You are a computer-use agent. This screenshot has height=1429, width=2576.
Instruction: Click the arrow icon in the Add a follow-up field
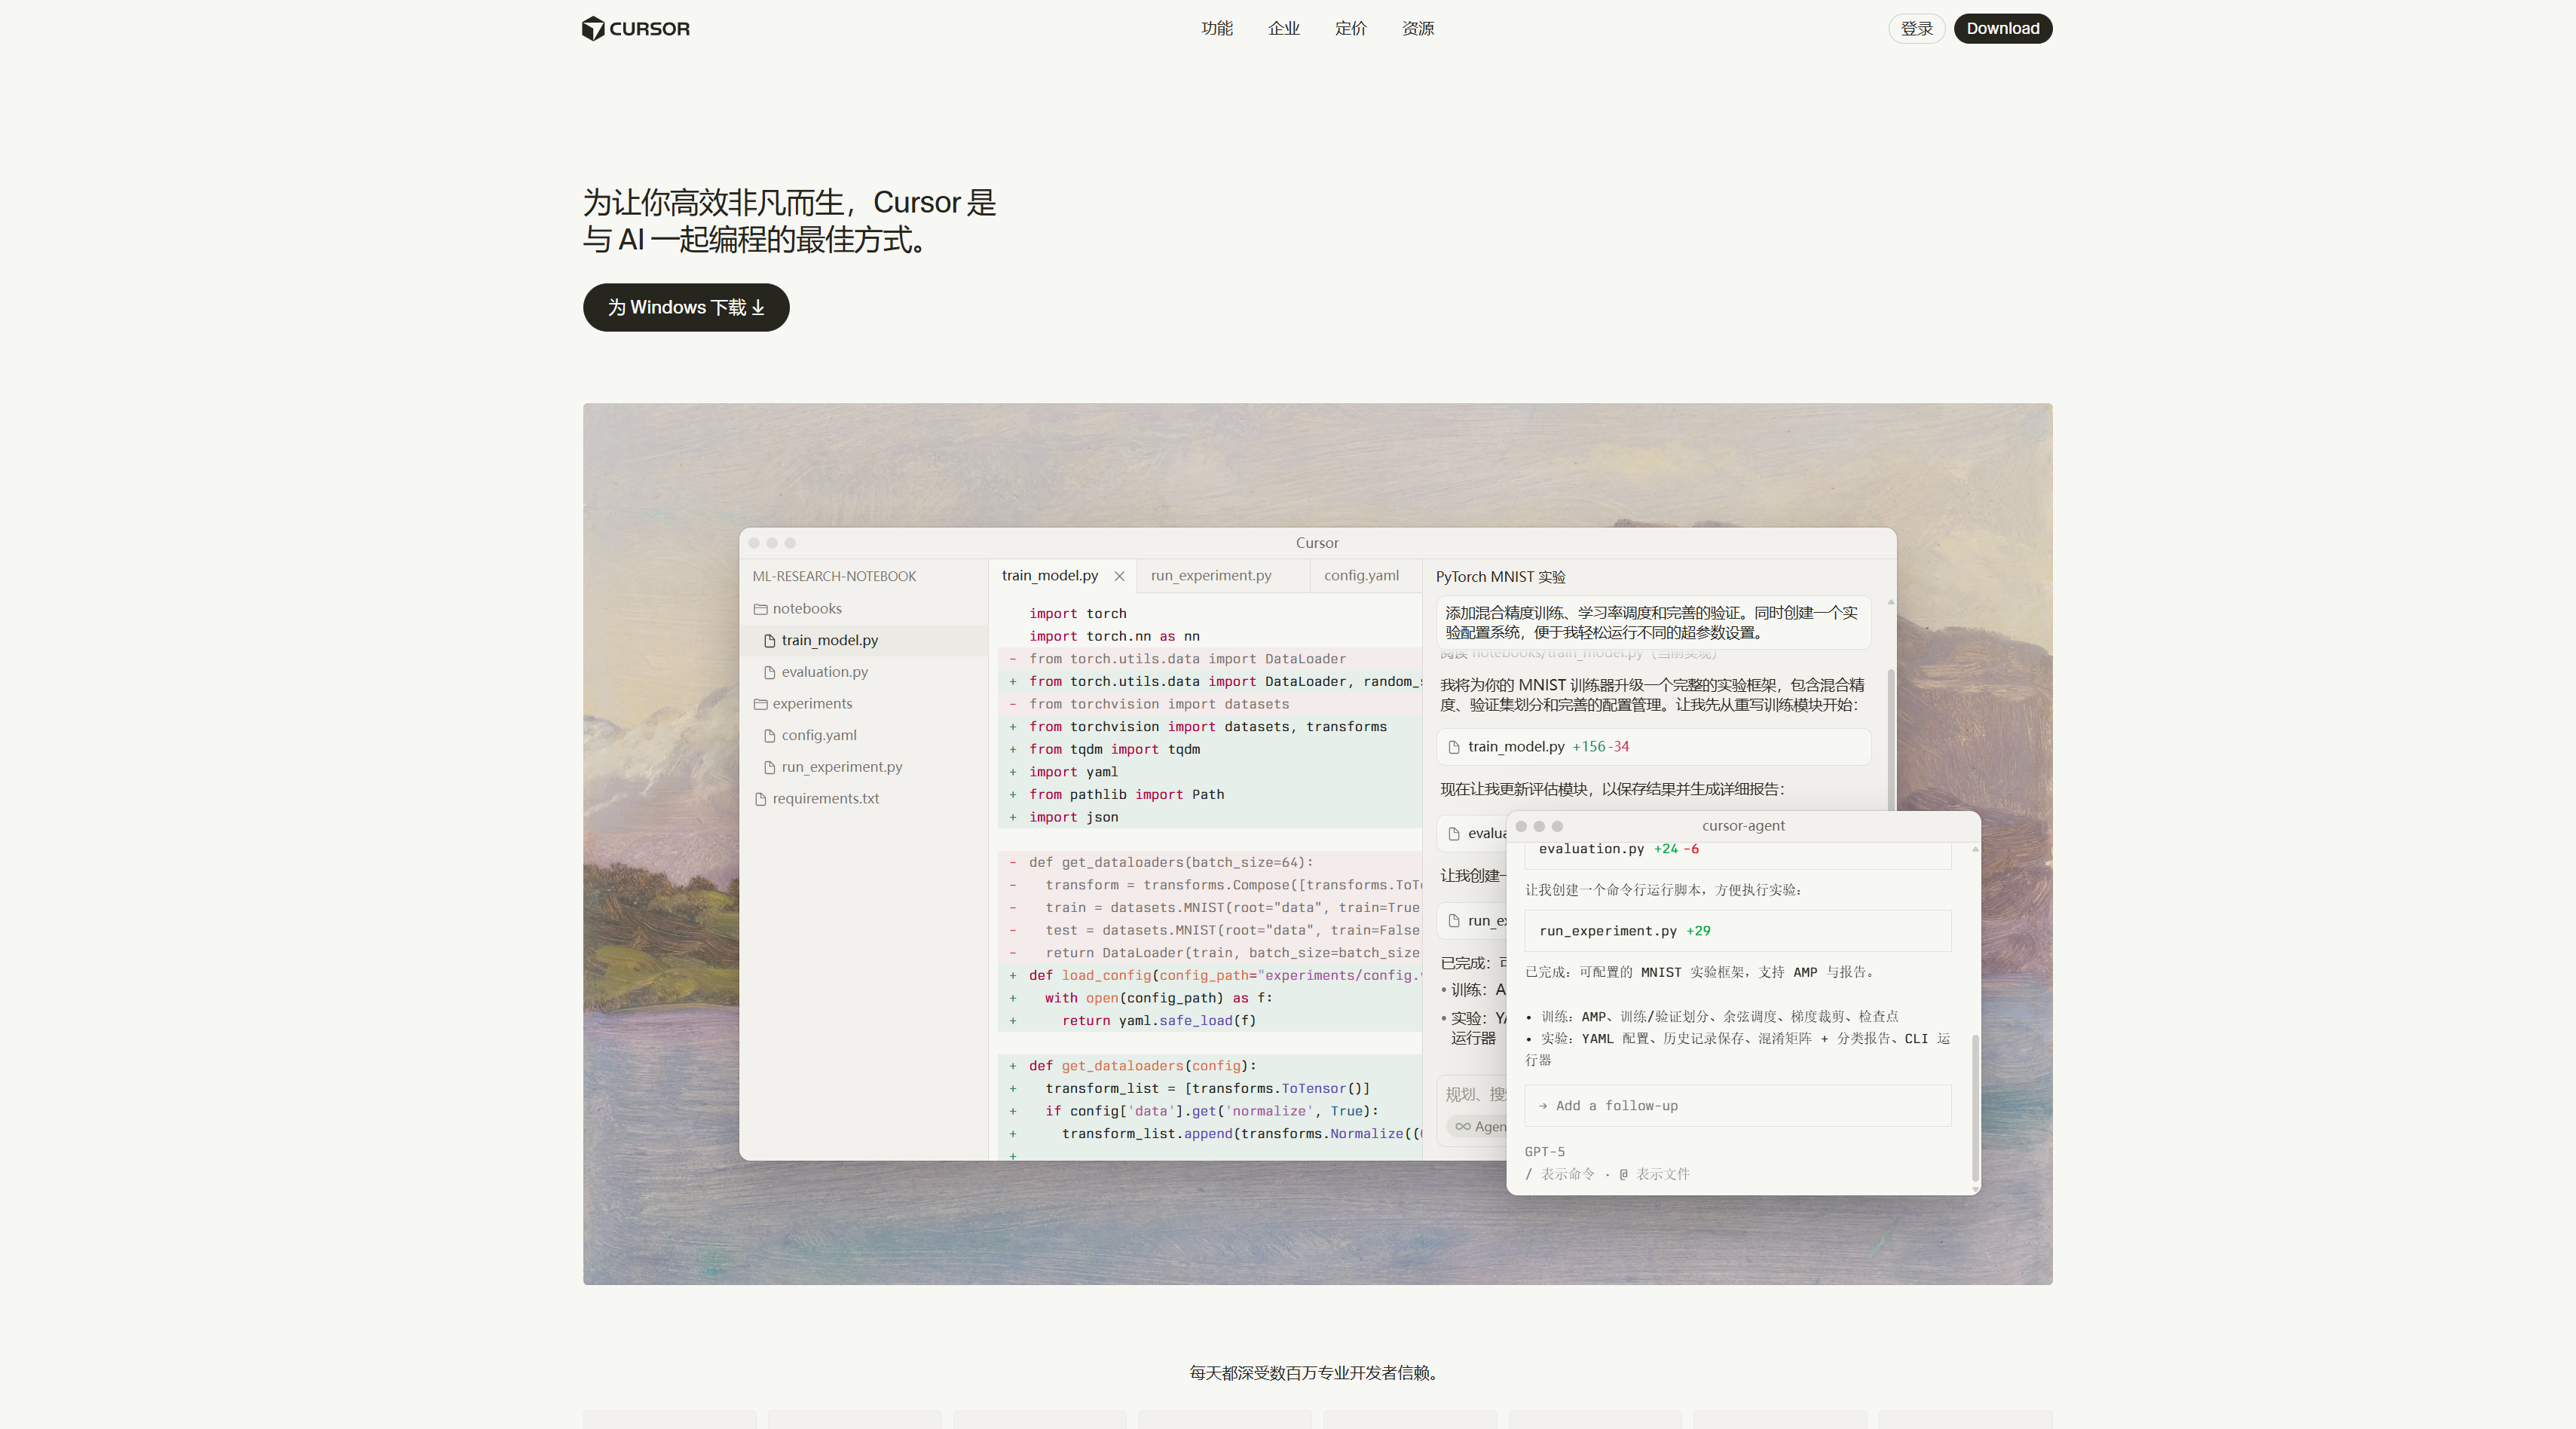[x=1543, y=1106]
